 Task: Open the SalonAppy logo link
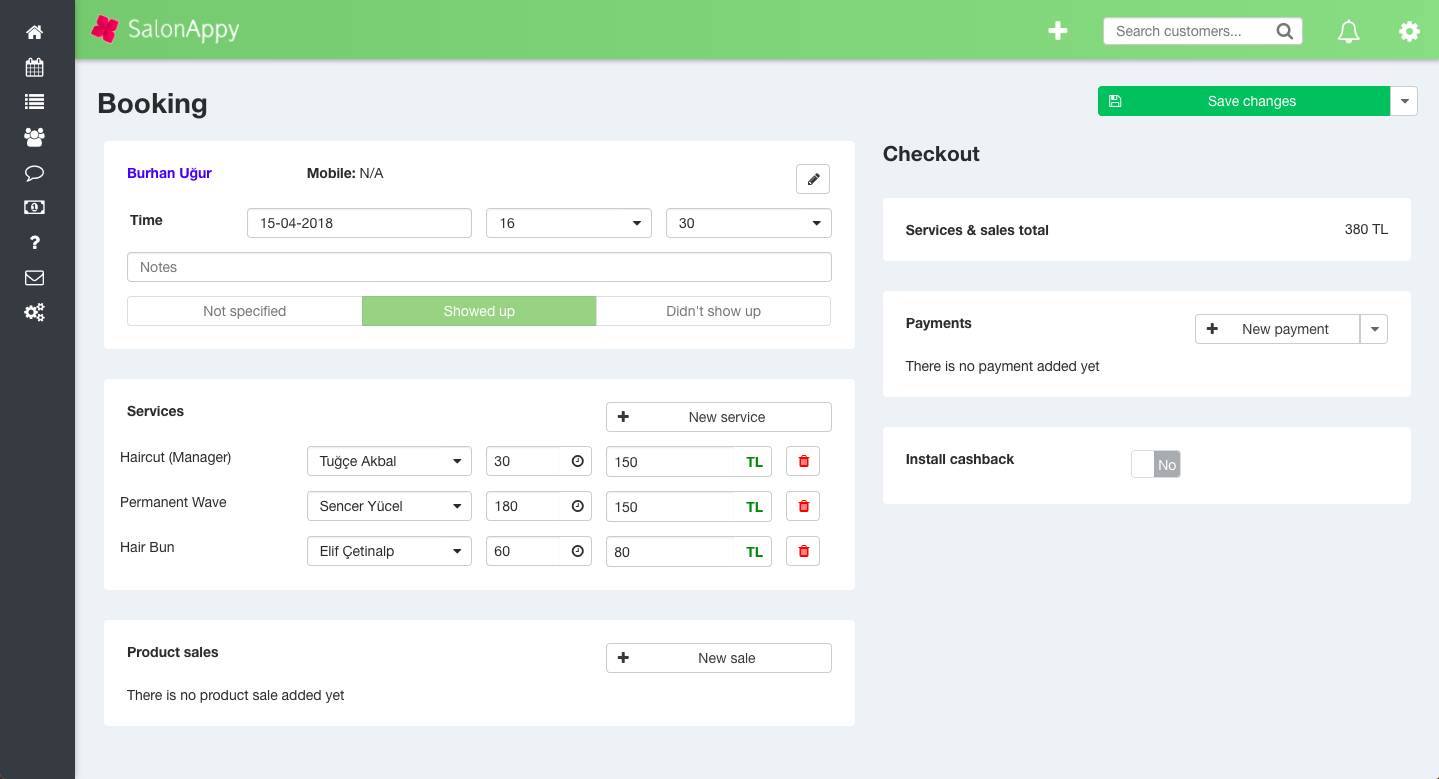[164, 30]
